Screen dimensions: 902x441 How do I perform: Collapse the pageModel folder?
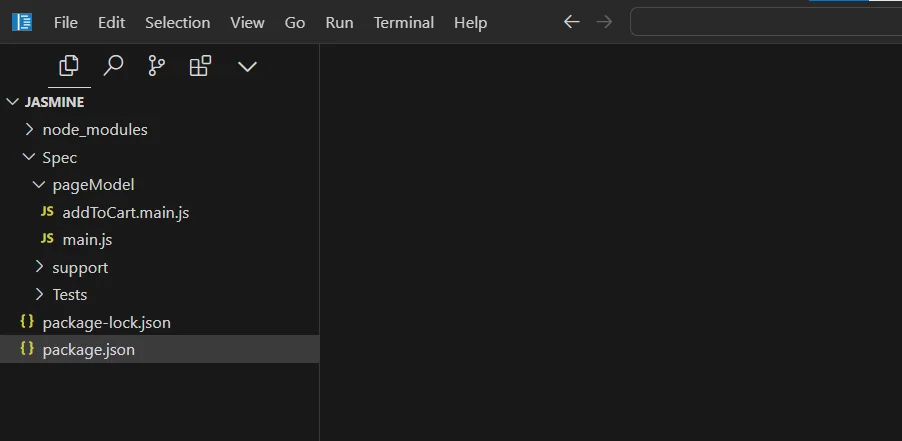coord(92,185)
